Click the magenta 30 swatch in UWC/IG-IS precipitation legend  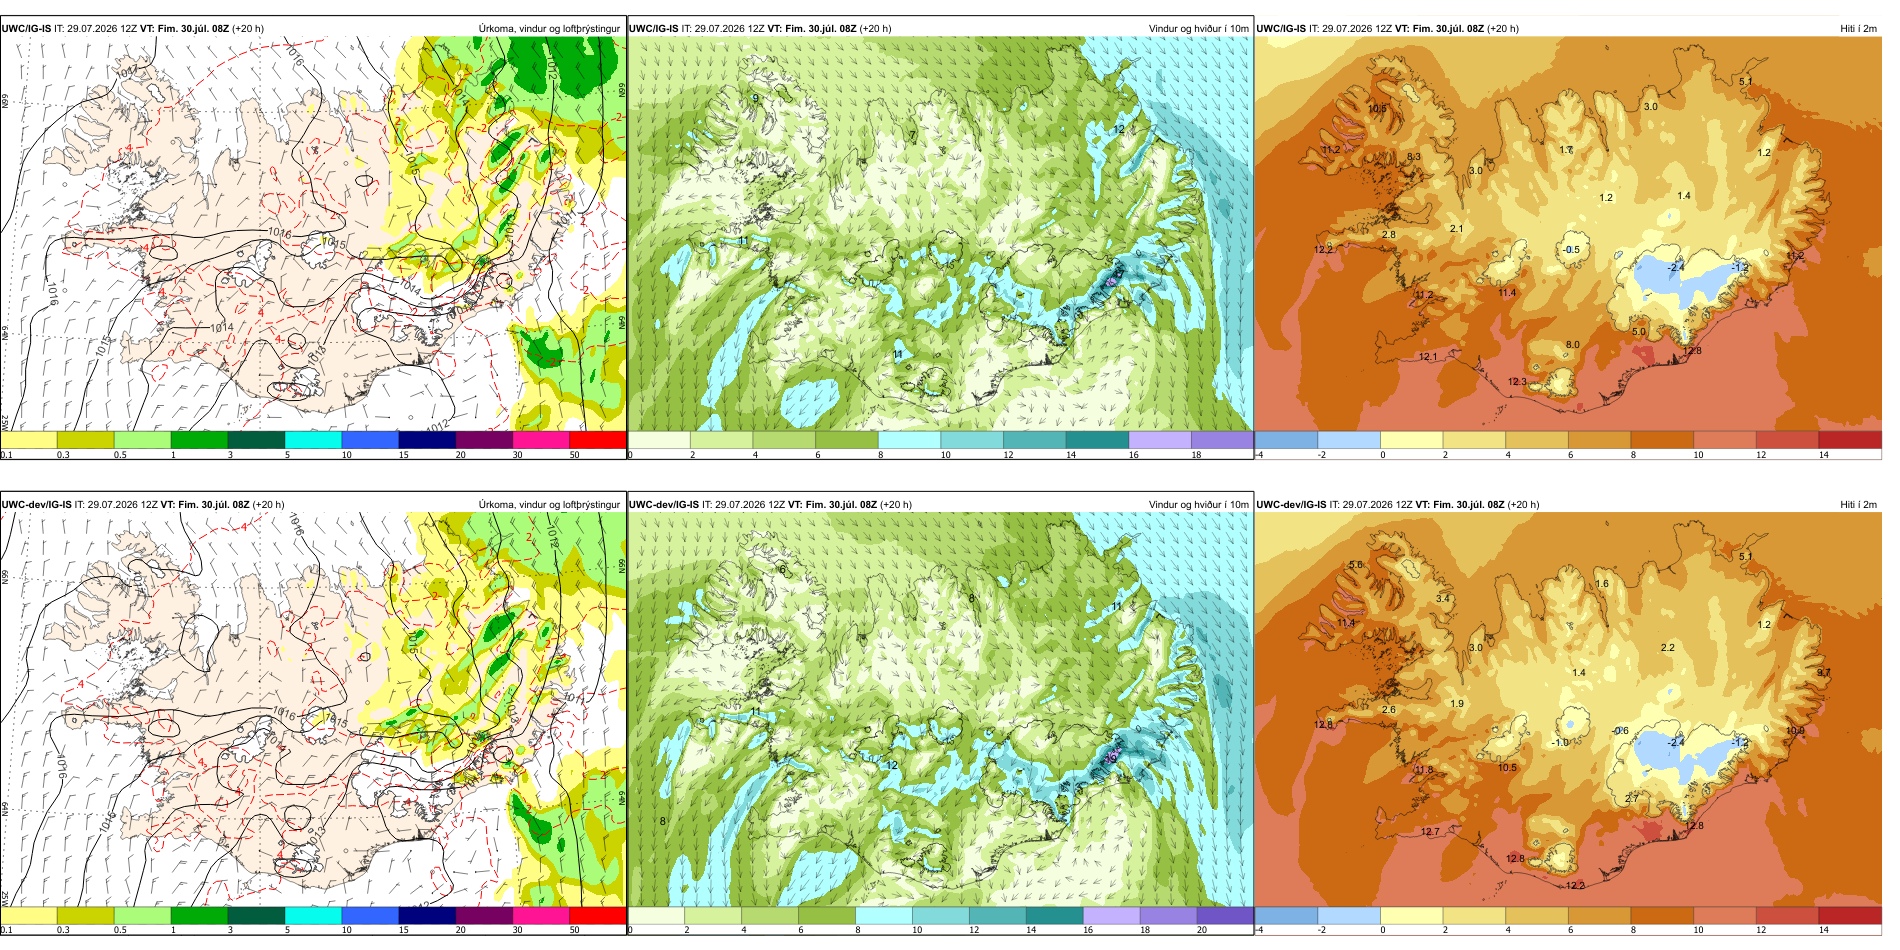[541, 440]
